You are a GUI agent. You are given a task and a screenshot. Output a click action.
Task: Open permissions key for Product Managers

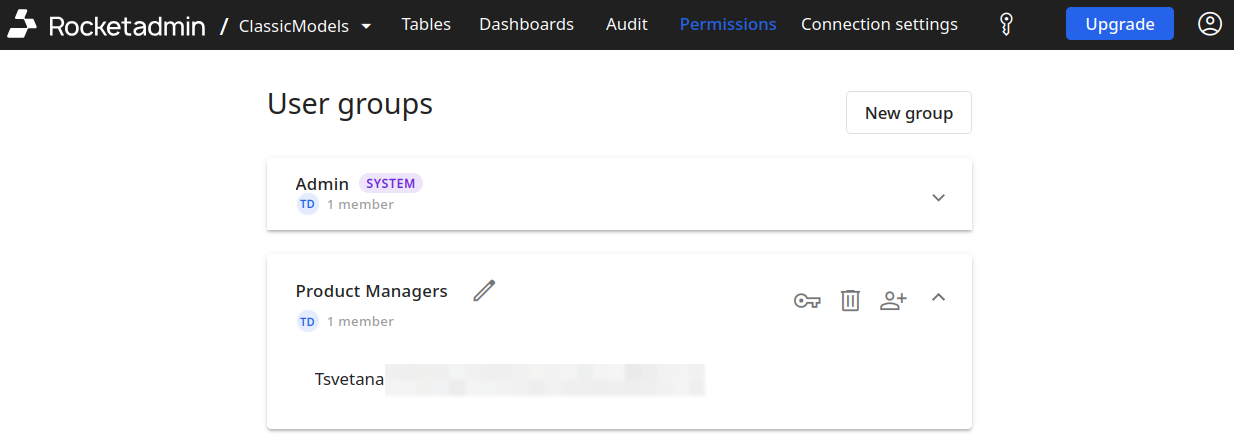[807, 300]
